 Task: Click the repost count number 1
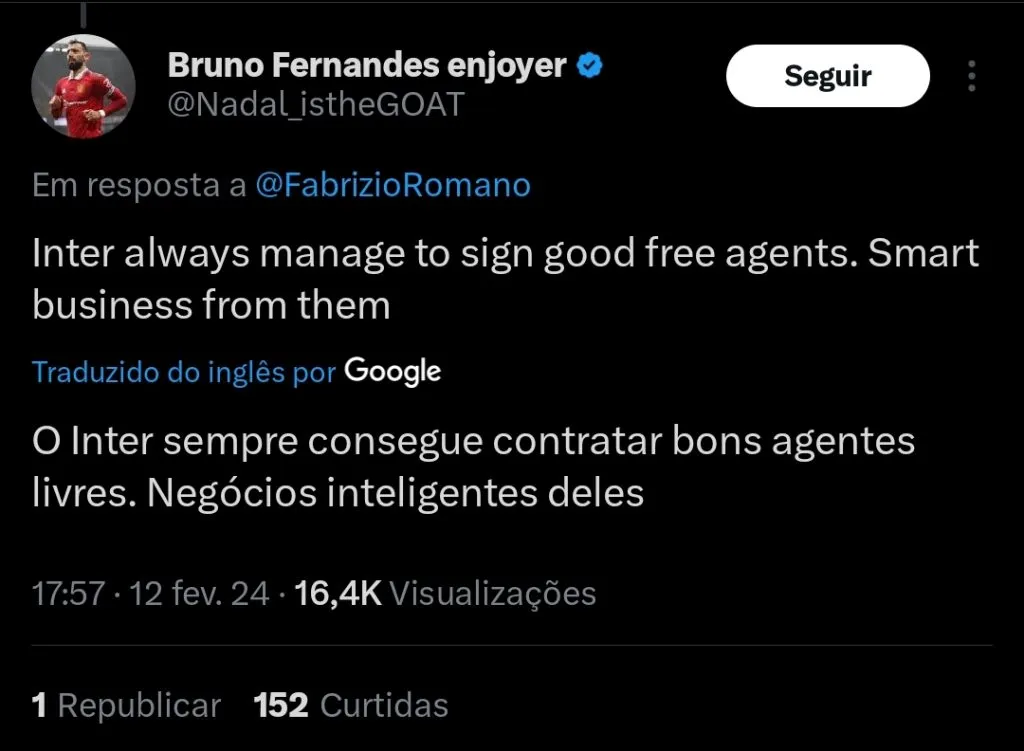click(x=40, y=706)
